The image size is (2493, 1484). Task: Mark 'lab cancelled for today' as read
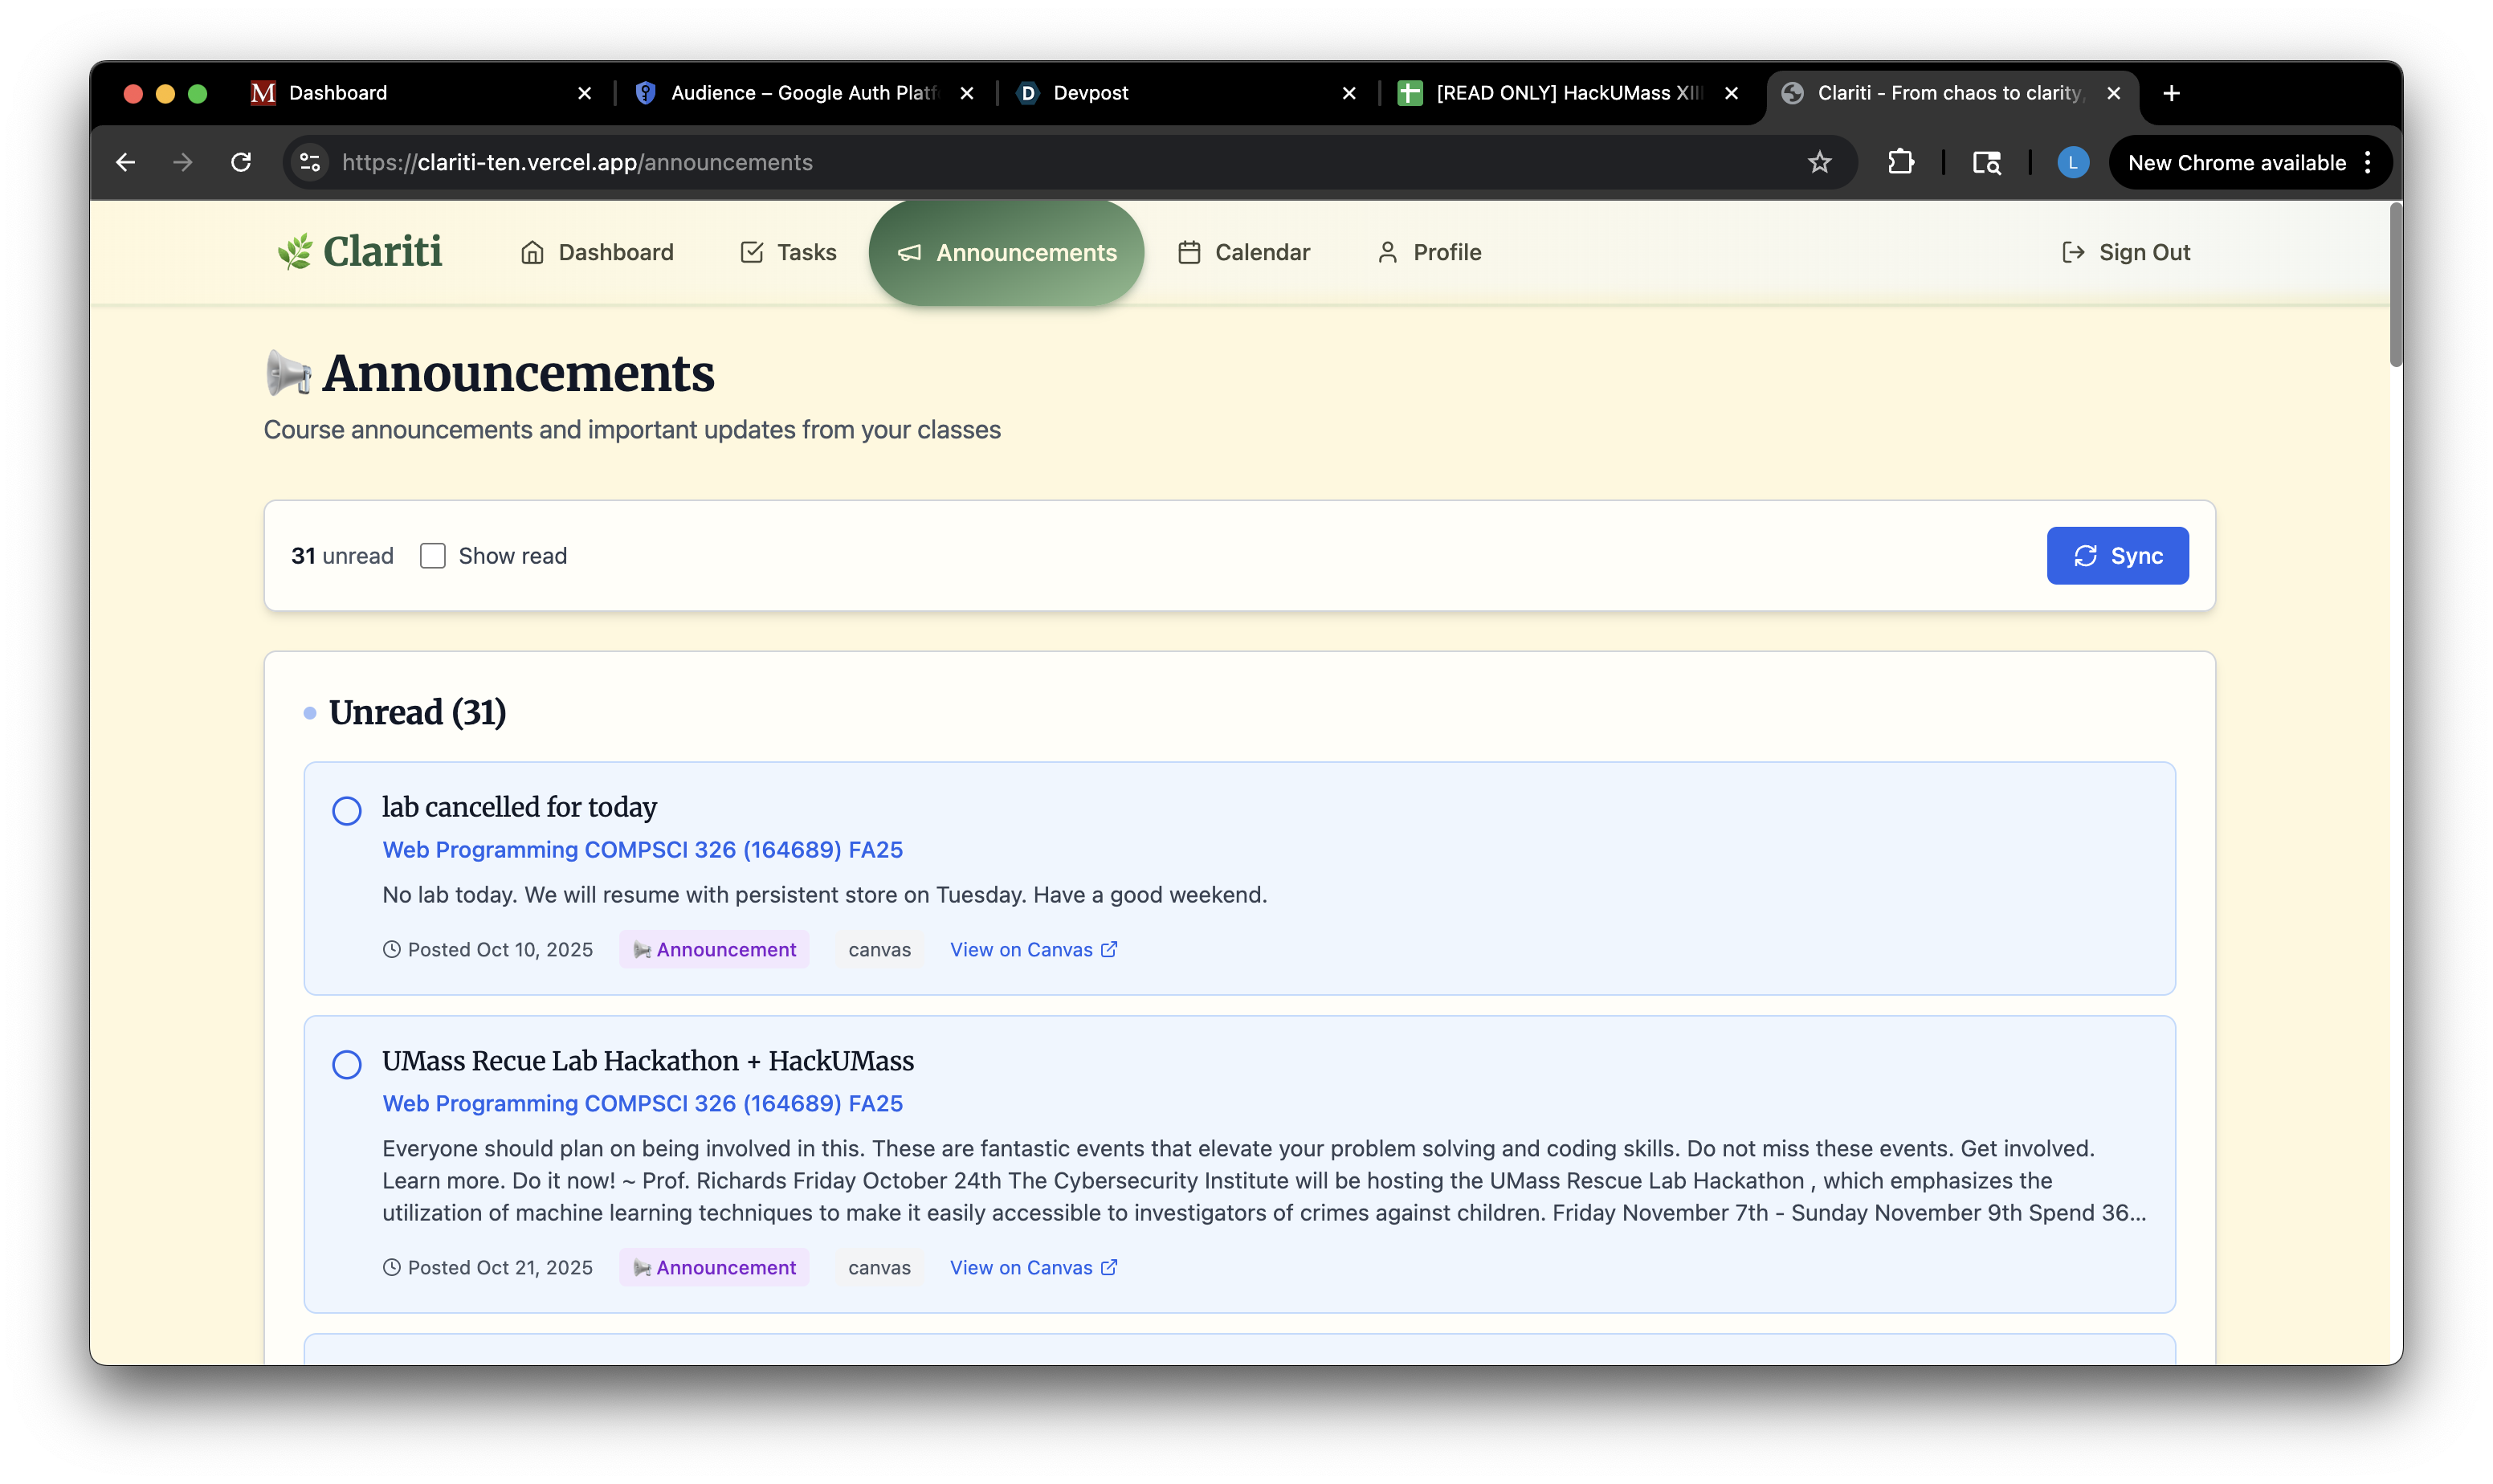tap(347, 810)
